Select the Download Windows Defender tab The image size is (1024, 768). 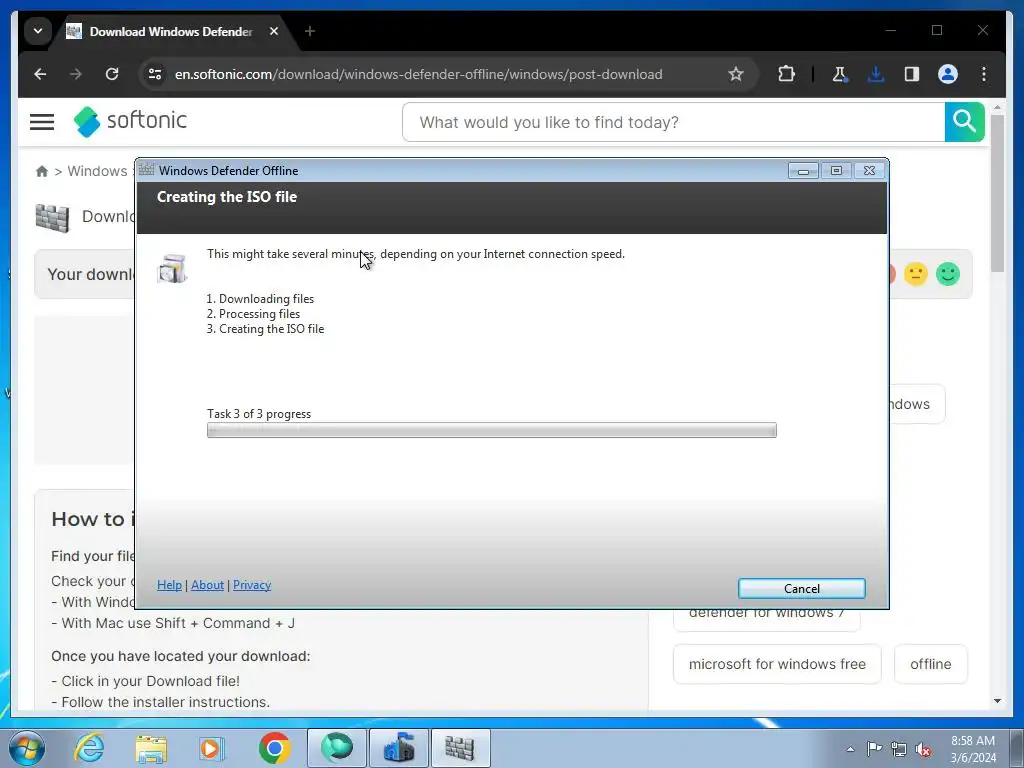tap(171, 31)
